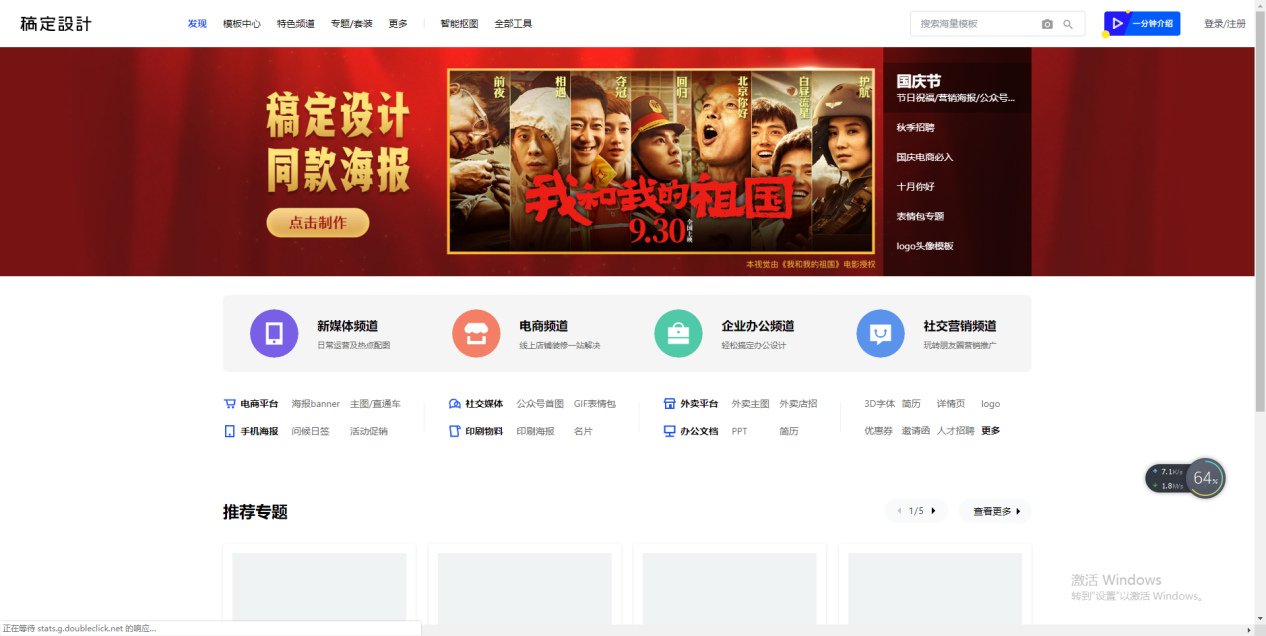Open the 全部工具 menu
This screenshot has height=636, width=1266.
coord(513,23)
